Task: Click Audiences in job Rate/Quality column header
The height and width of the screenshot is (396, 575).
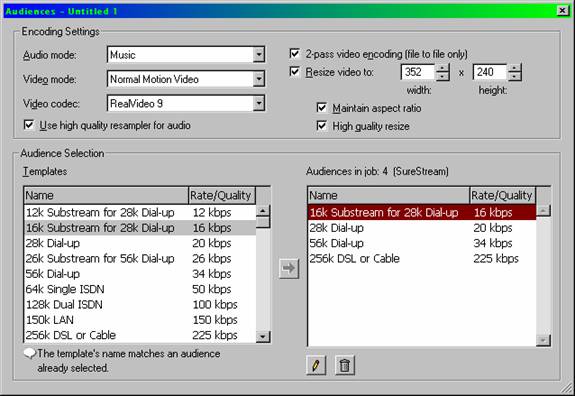Action: click(x=503, y=195)
